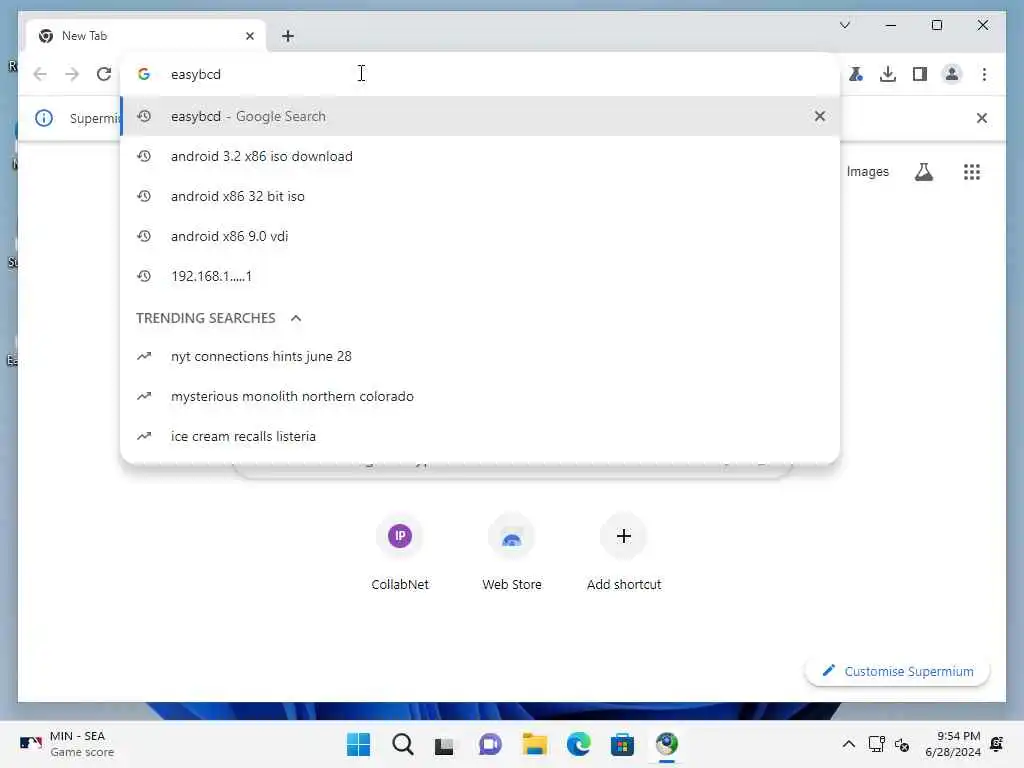Open the muted volume tray icon
This screenshot has width=1024, height=768.
pos(902,744)
